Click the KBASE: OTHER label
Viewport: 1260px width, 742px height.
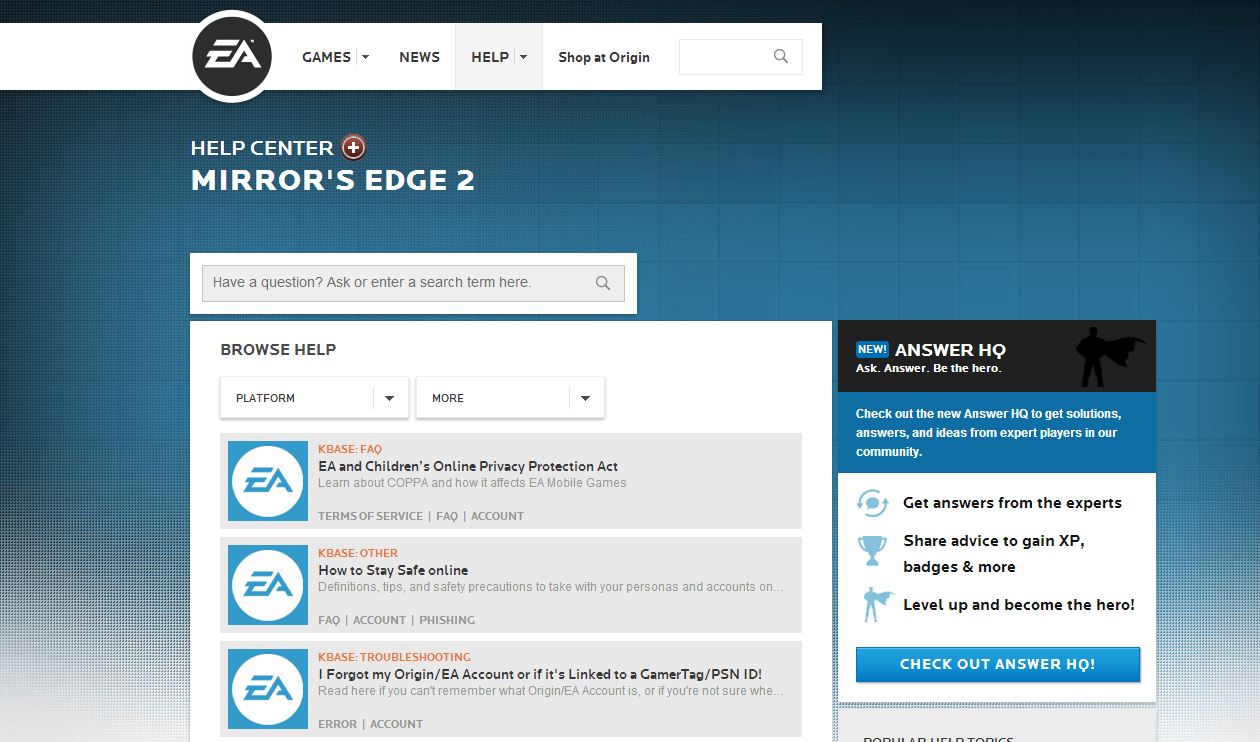pos(358,553)
